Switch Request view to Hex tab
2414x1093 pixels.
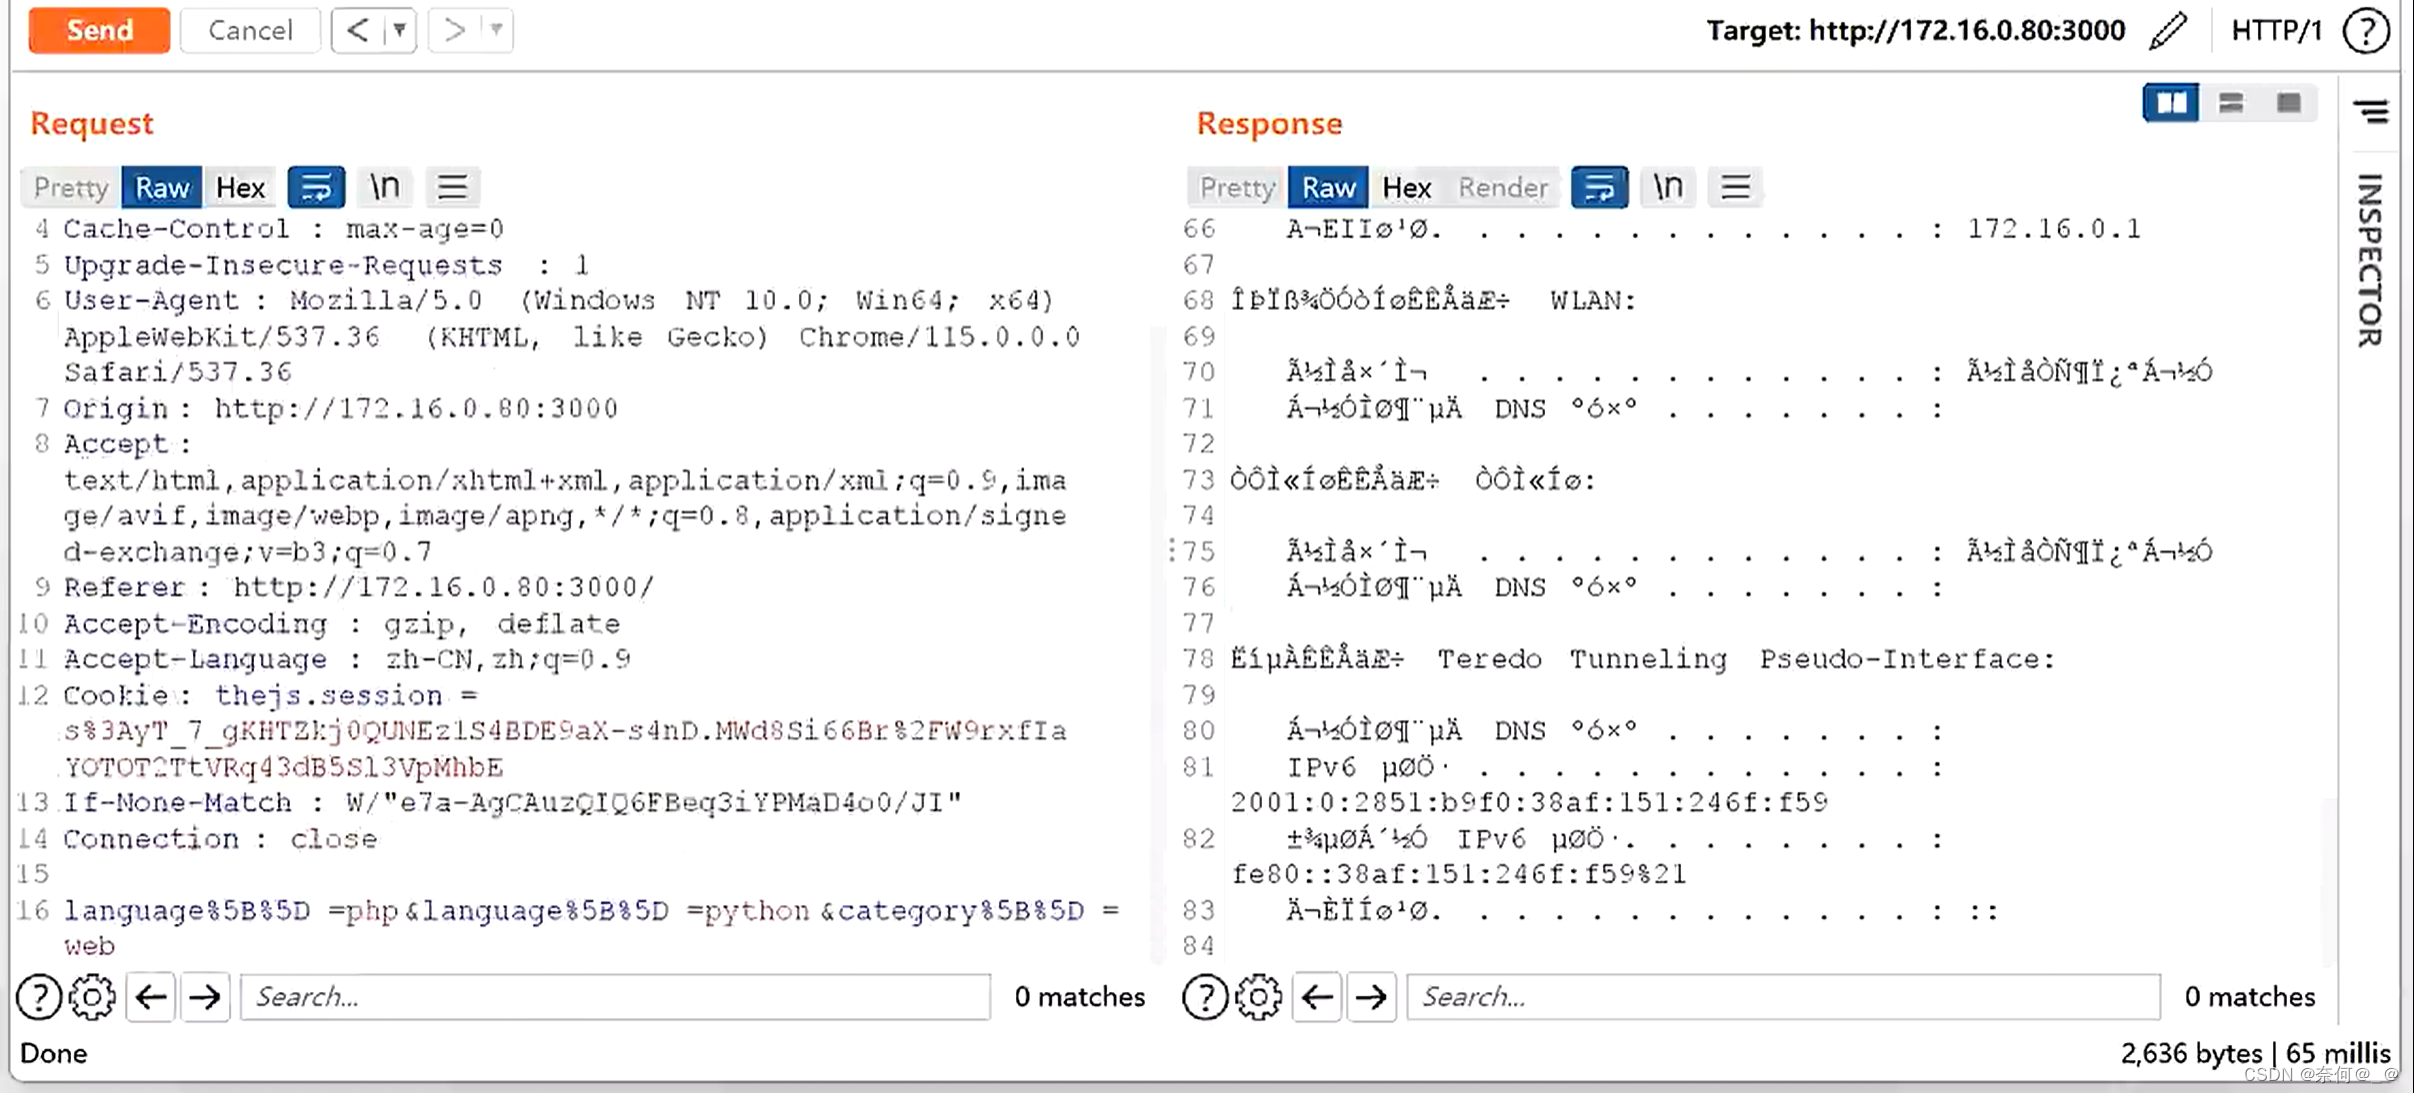click(x=239, y=187)
